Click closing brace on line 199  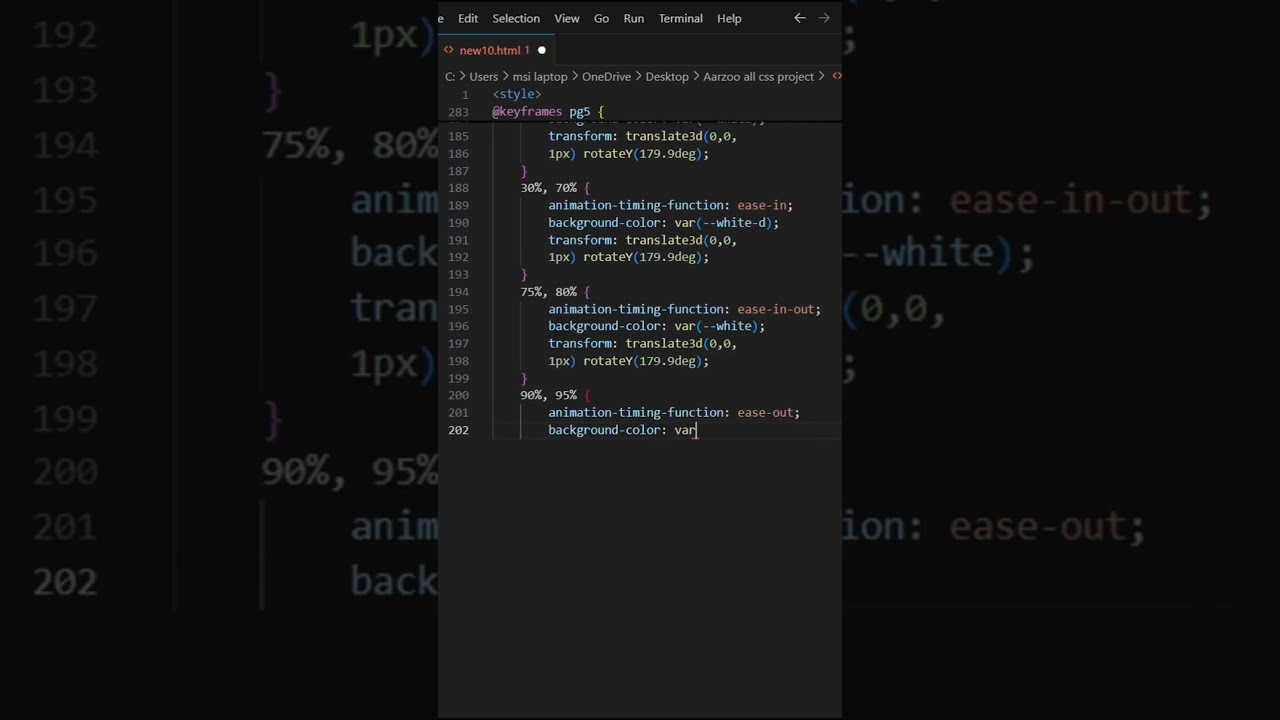(x=524, y=378)
